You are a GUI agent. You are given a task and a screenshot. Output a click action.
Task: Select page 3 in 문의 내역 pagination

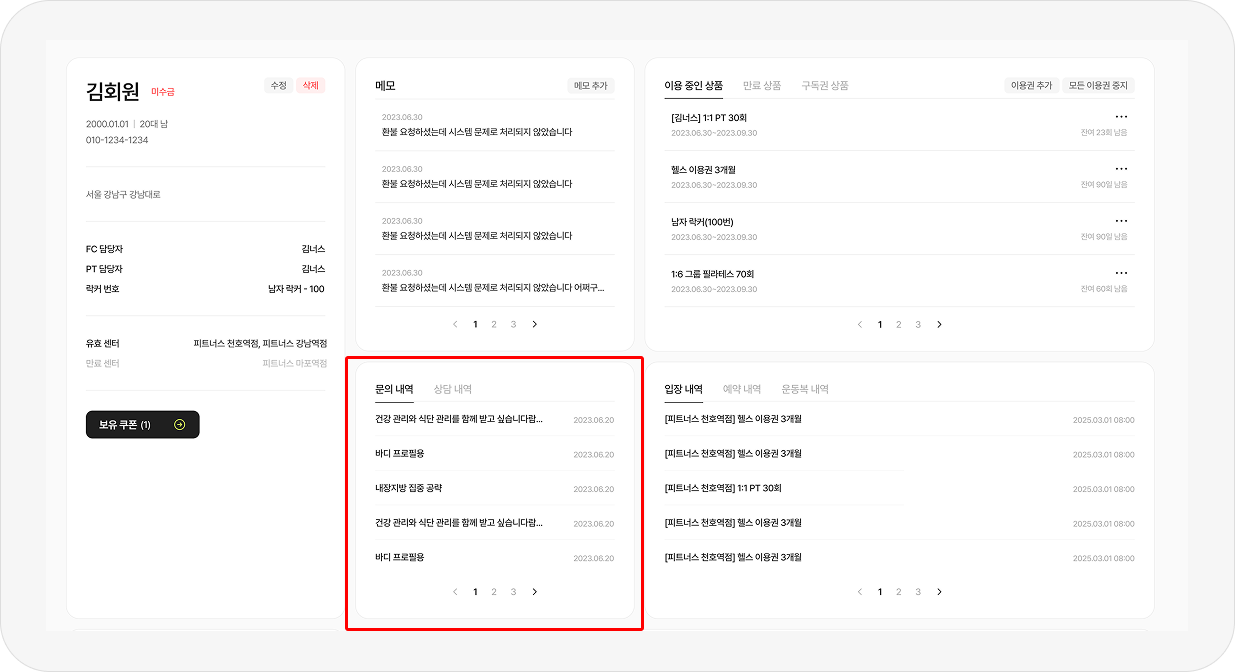click(x=514, y=592)
